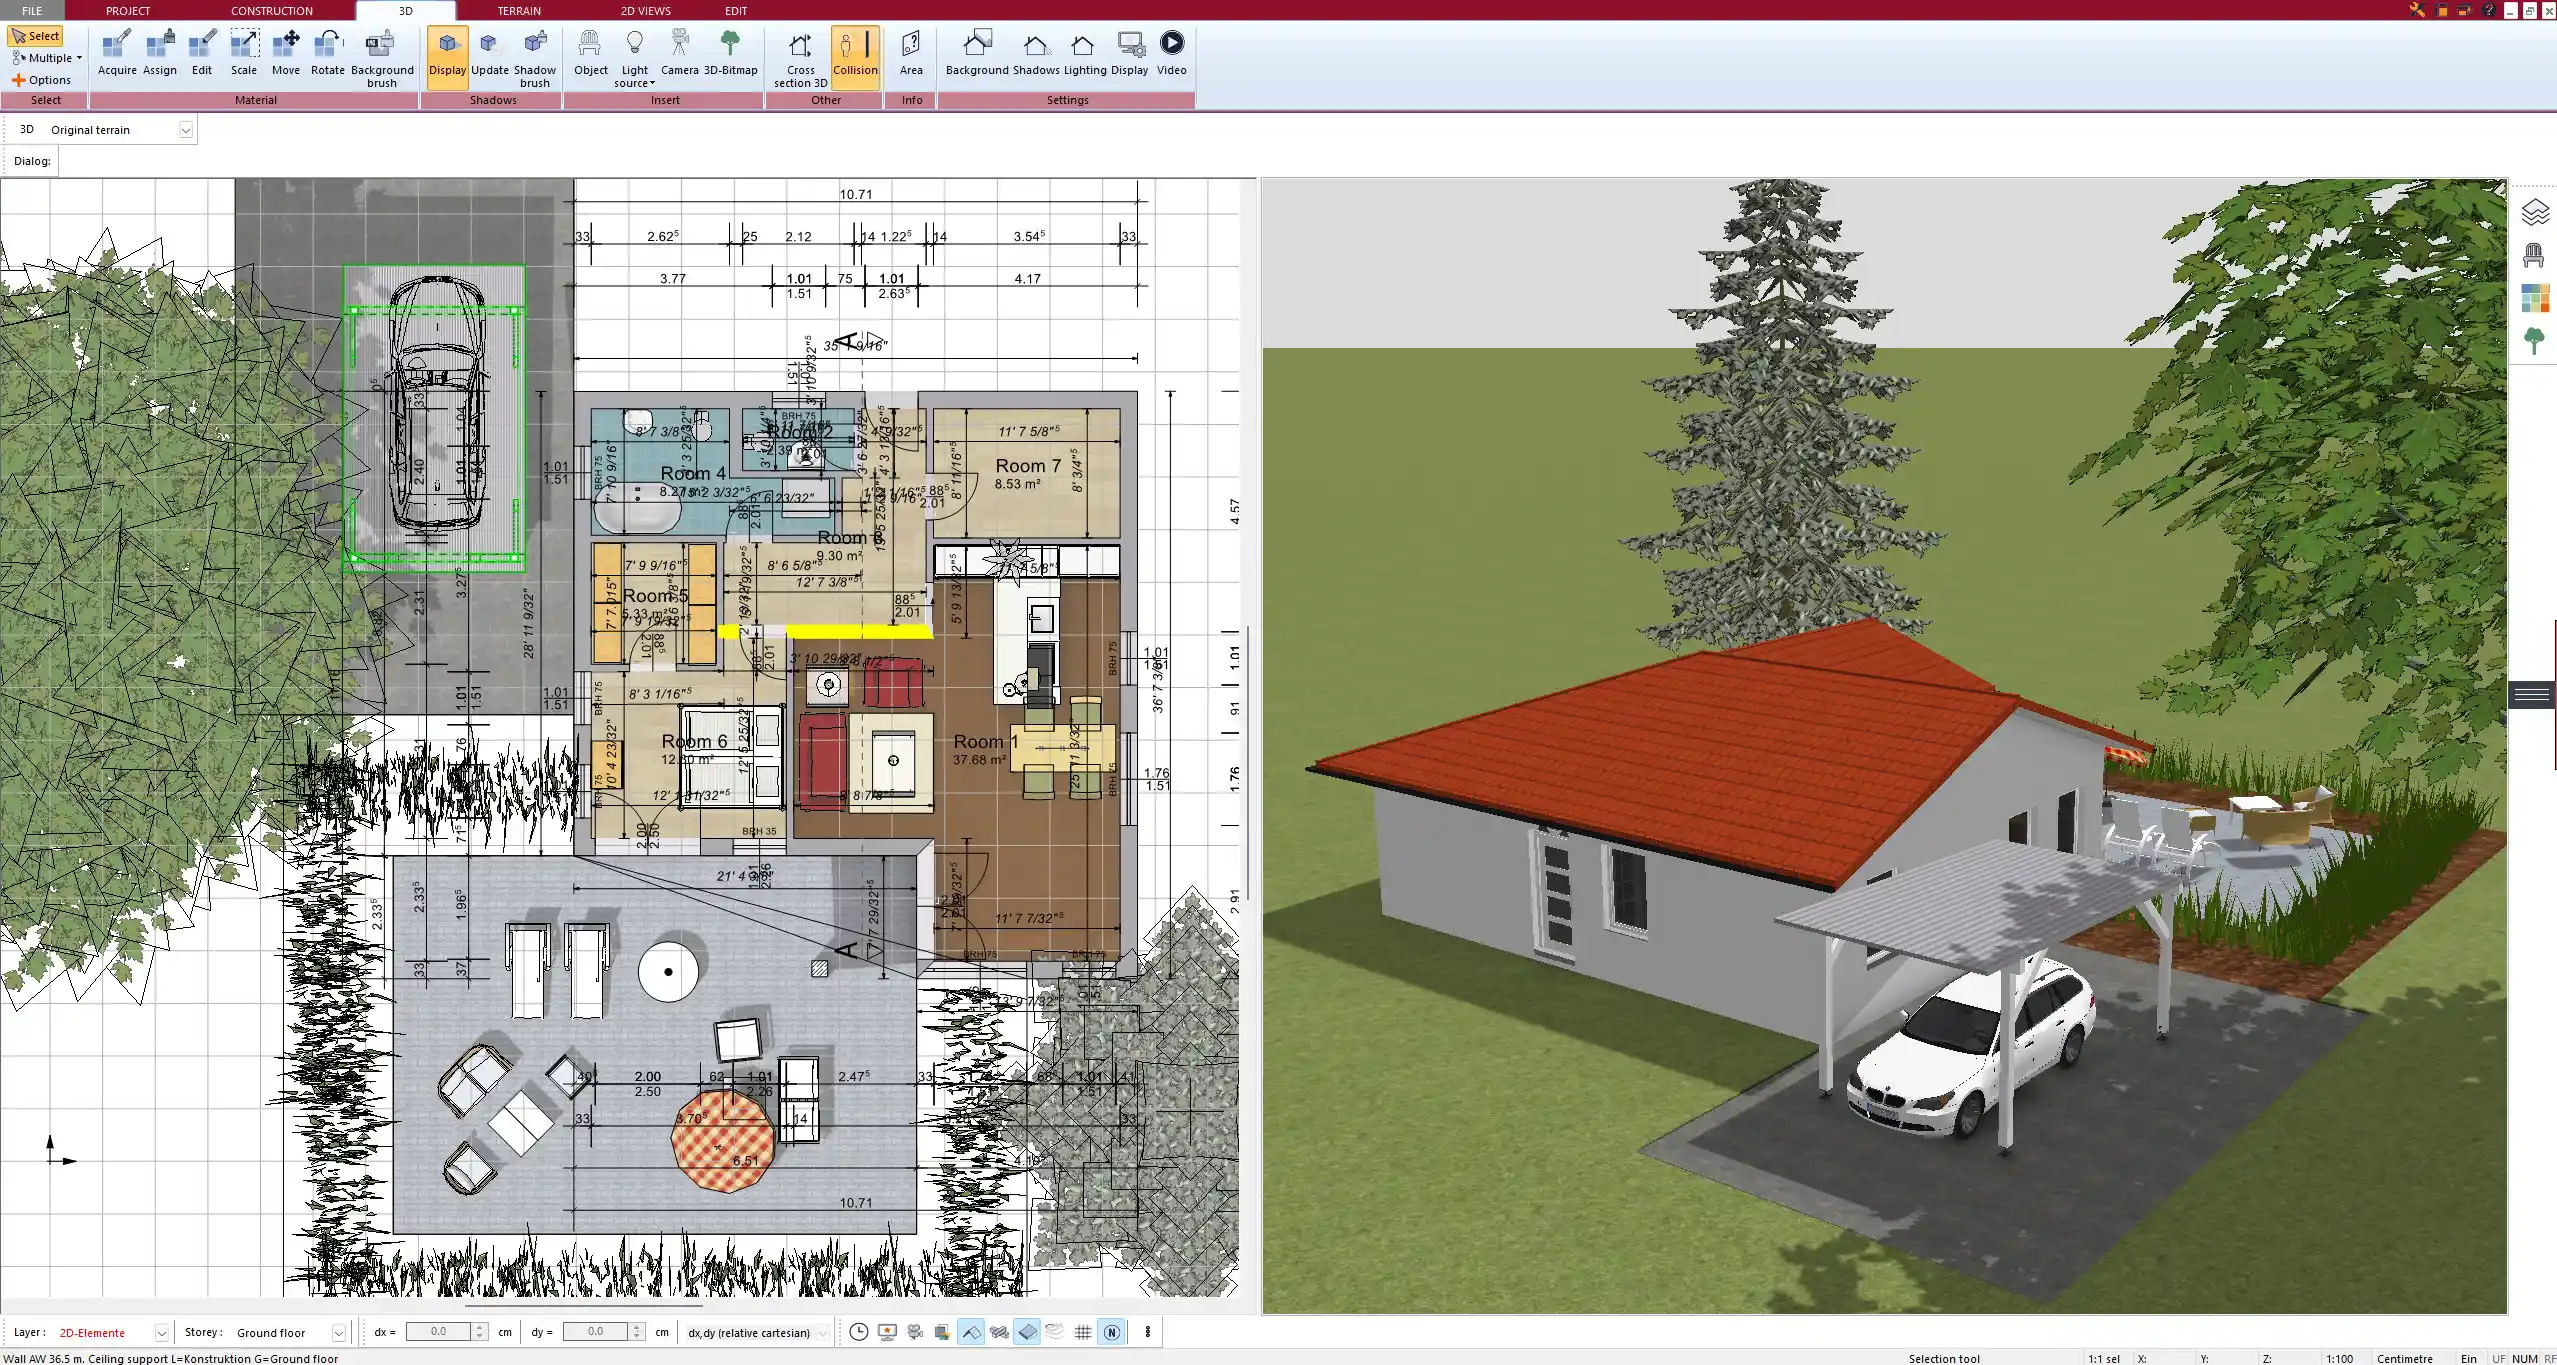Click the dy value stepper arrows
This screenshot has height=1365, width=2557.
(x=637, y=1332)
